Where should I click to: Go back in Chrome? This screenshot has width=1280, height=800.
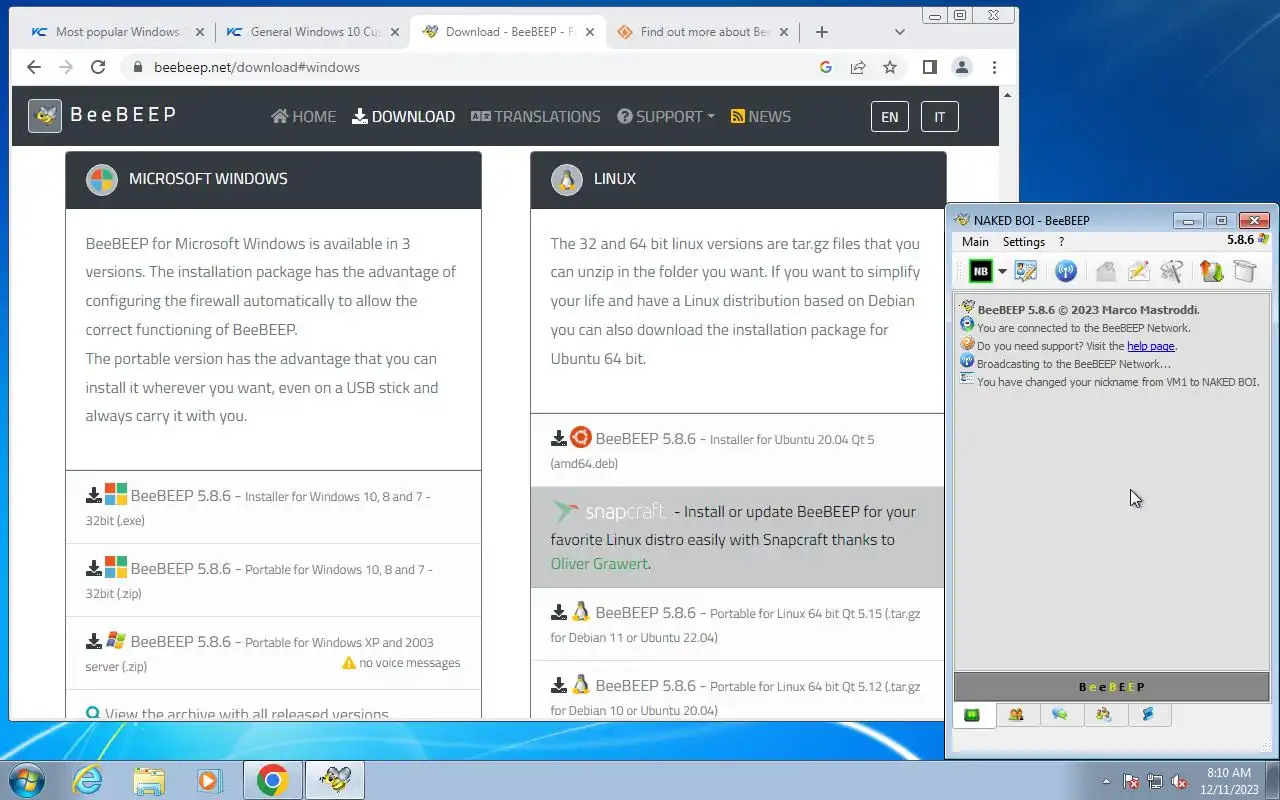[34, 67]
